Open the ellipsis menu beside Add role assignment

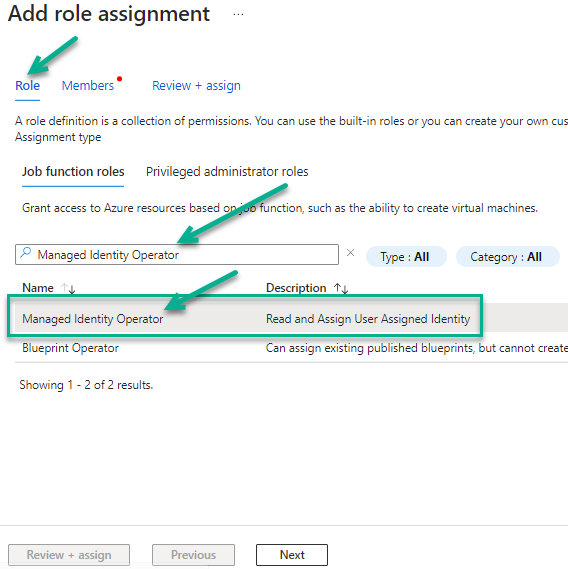tap(238, 15)
